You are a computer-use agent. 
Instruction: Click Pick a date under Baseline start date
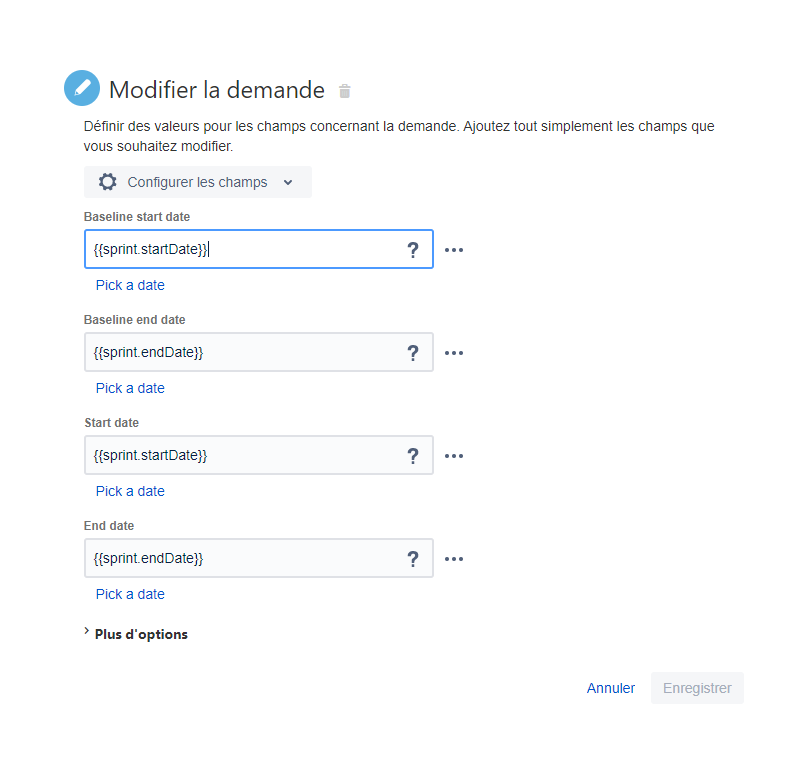click(x=130, y=285)
